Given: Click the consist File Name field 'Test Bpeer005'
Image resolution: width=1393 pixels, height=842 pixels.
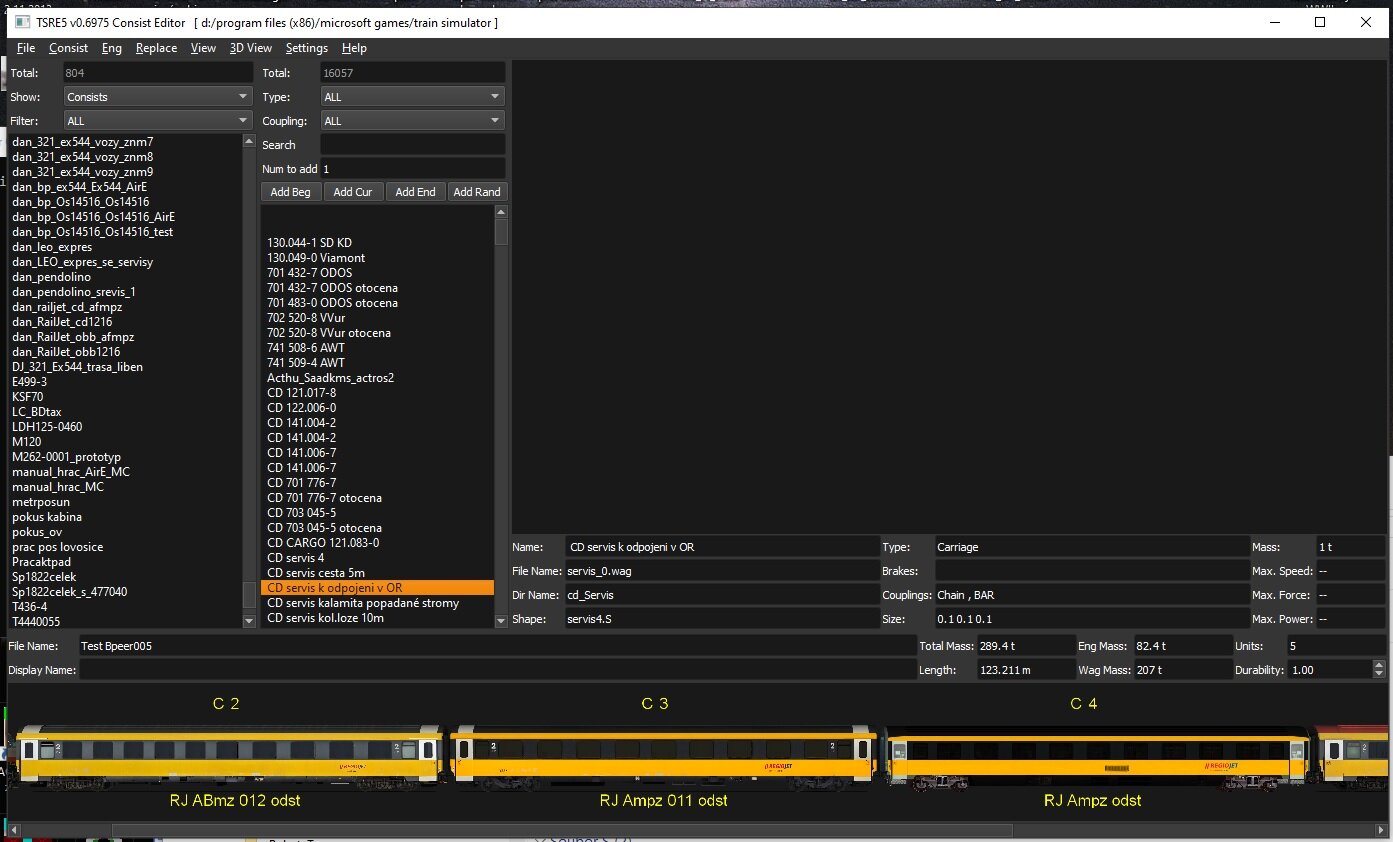Looking at the screenshot, I should point(497,646).
